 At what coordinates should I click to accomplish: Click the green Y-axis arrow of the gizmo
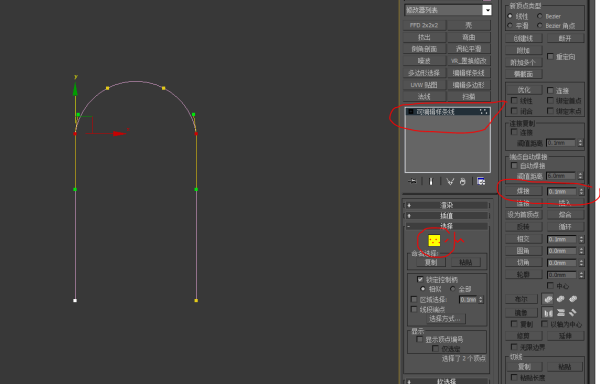click(75, 89)
